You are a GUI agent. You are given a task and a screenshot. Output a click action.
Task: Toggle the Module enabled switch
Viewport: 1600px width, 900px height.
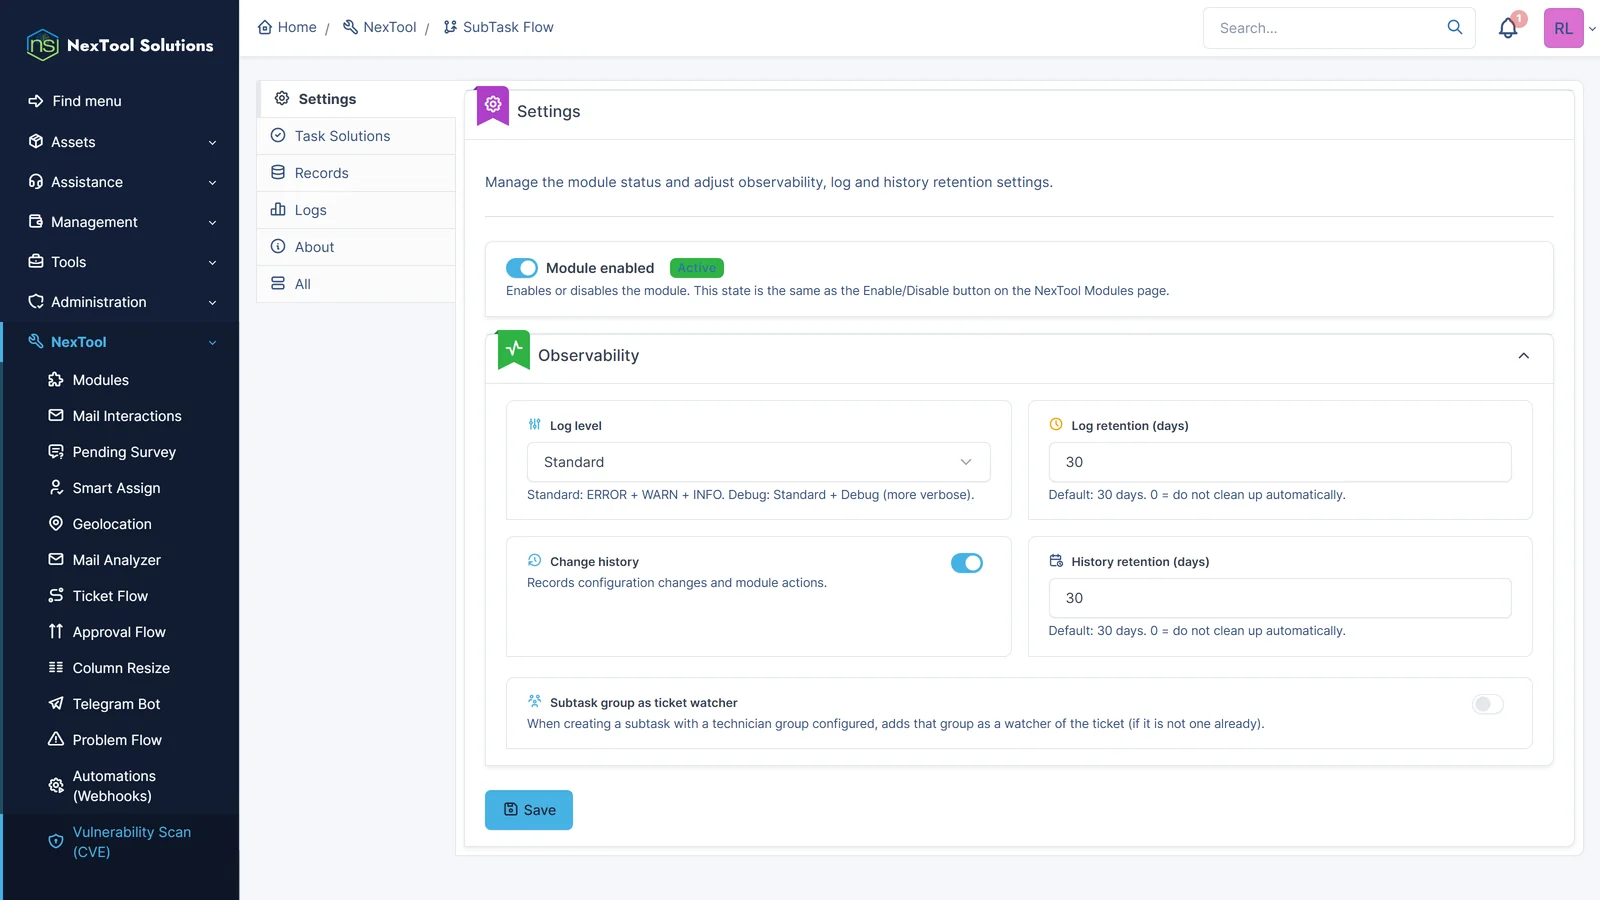point(522,268)
